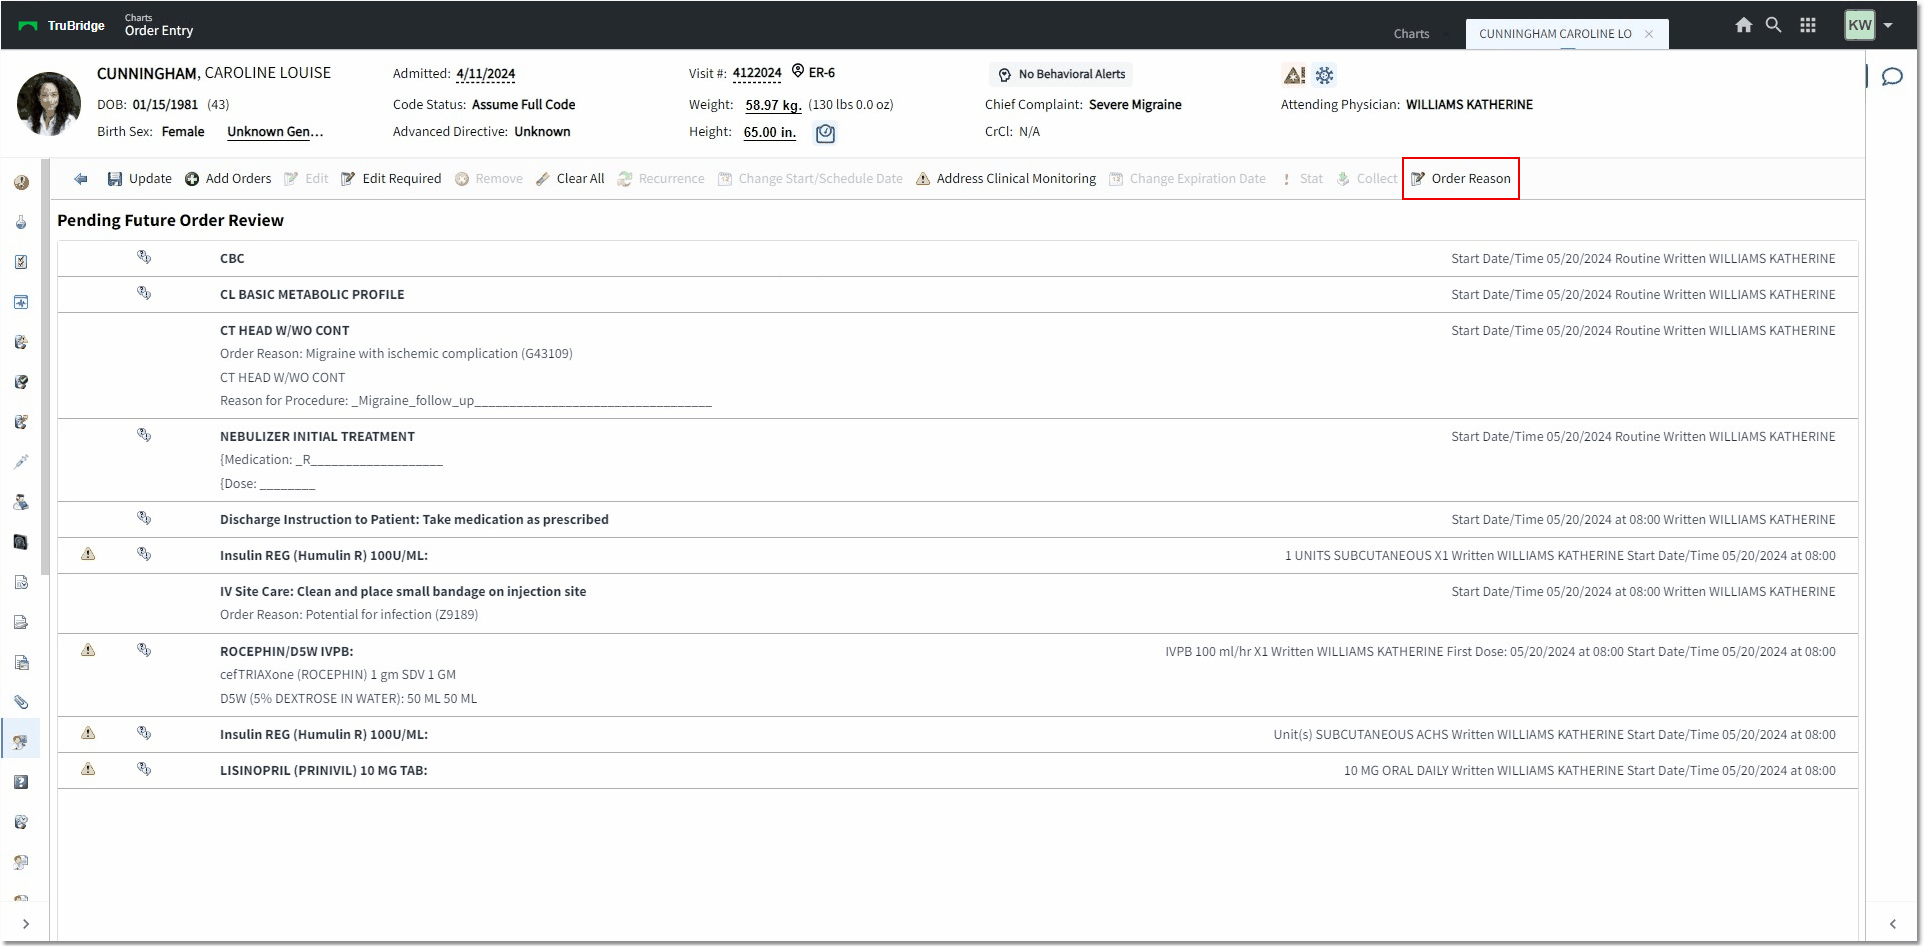The height and width of the screenshot is (948, 1924).
Task: Open Address Clinical Monitoring
Action: (1006, 179)
